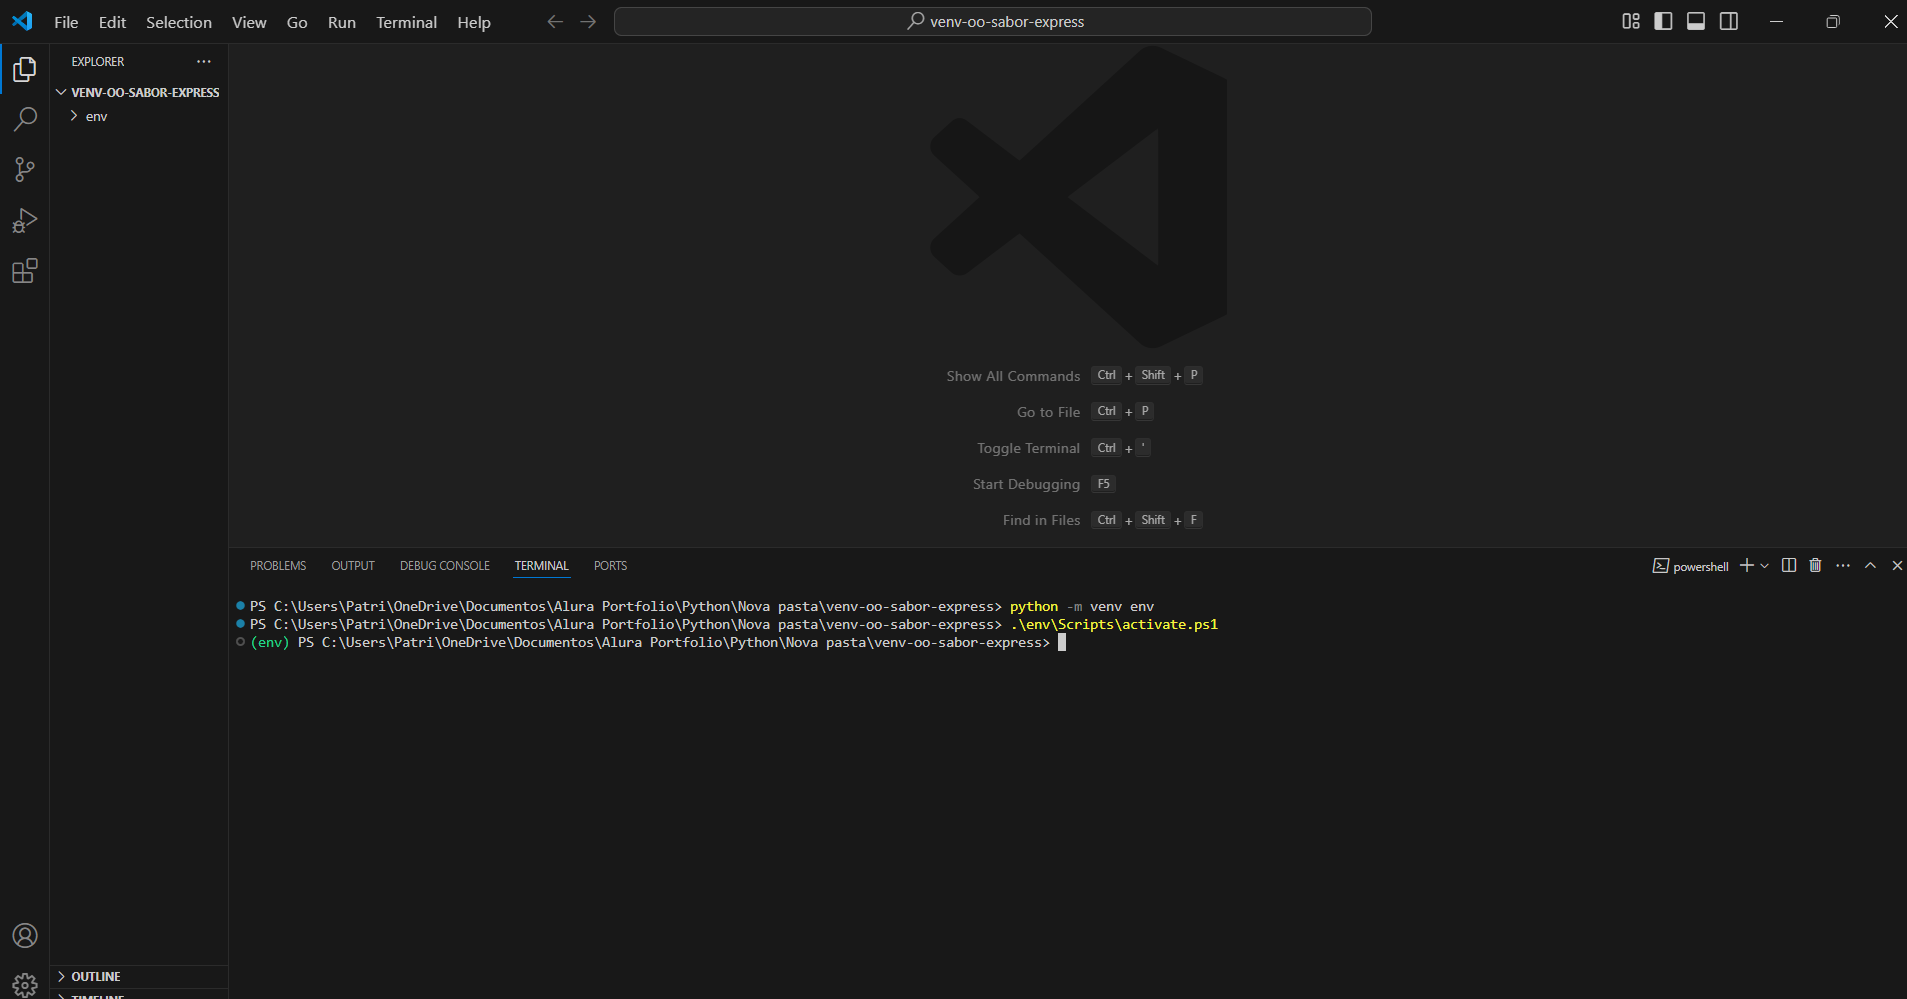1907x999 pixels.
Task: Click the venv-oo-sabor-express command center search box
Action: point(993,21)
